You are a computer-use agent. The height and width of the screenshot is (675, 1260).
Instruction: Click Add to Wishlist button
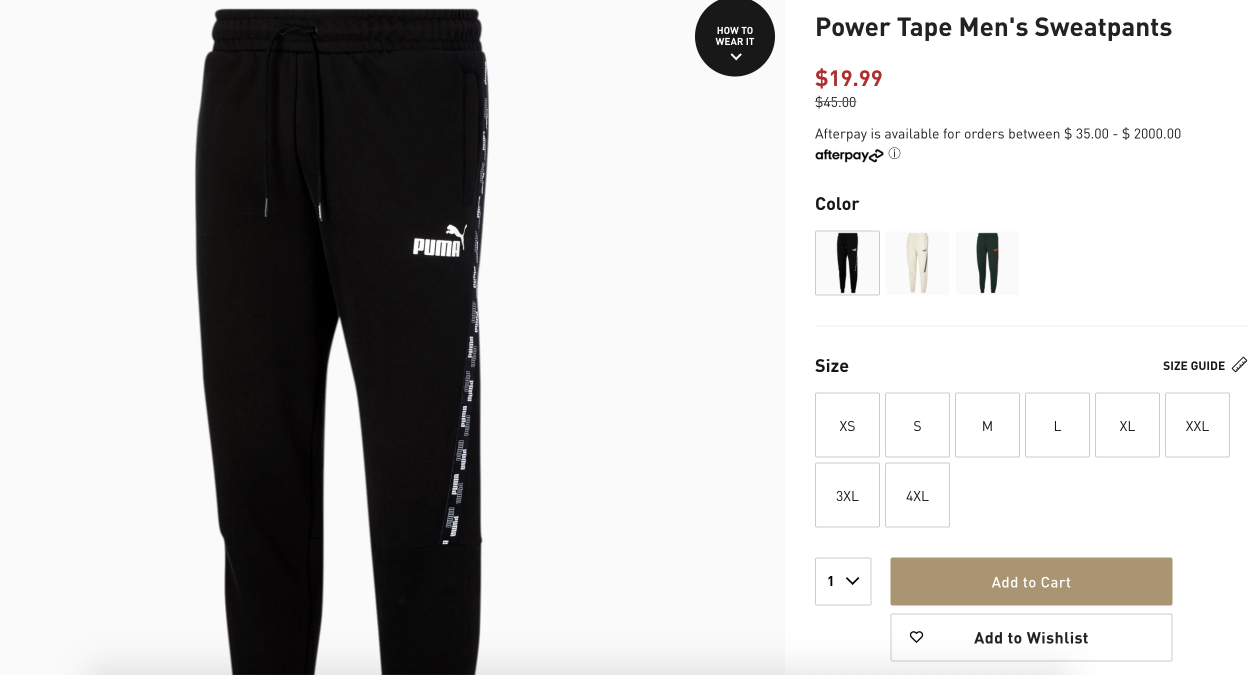tap(1031, 637)
